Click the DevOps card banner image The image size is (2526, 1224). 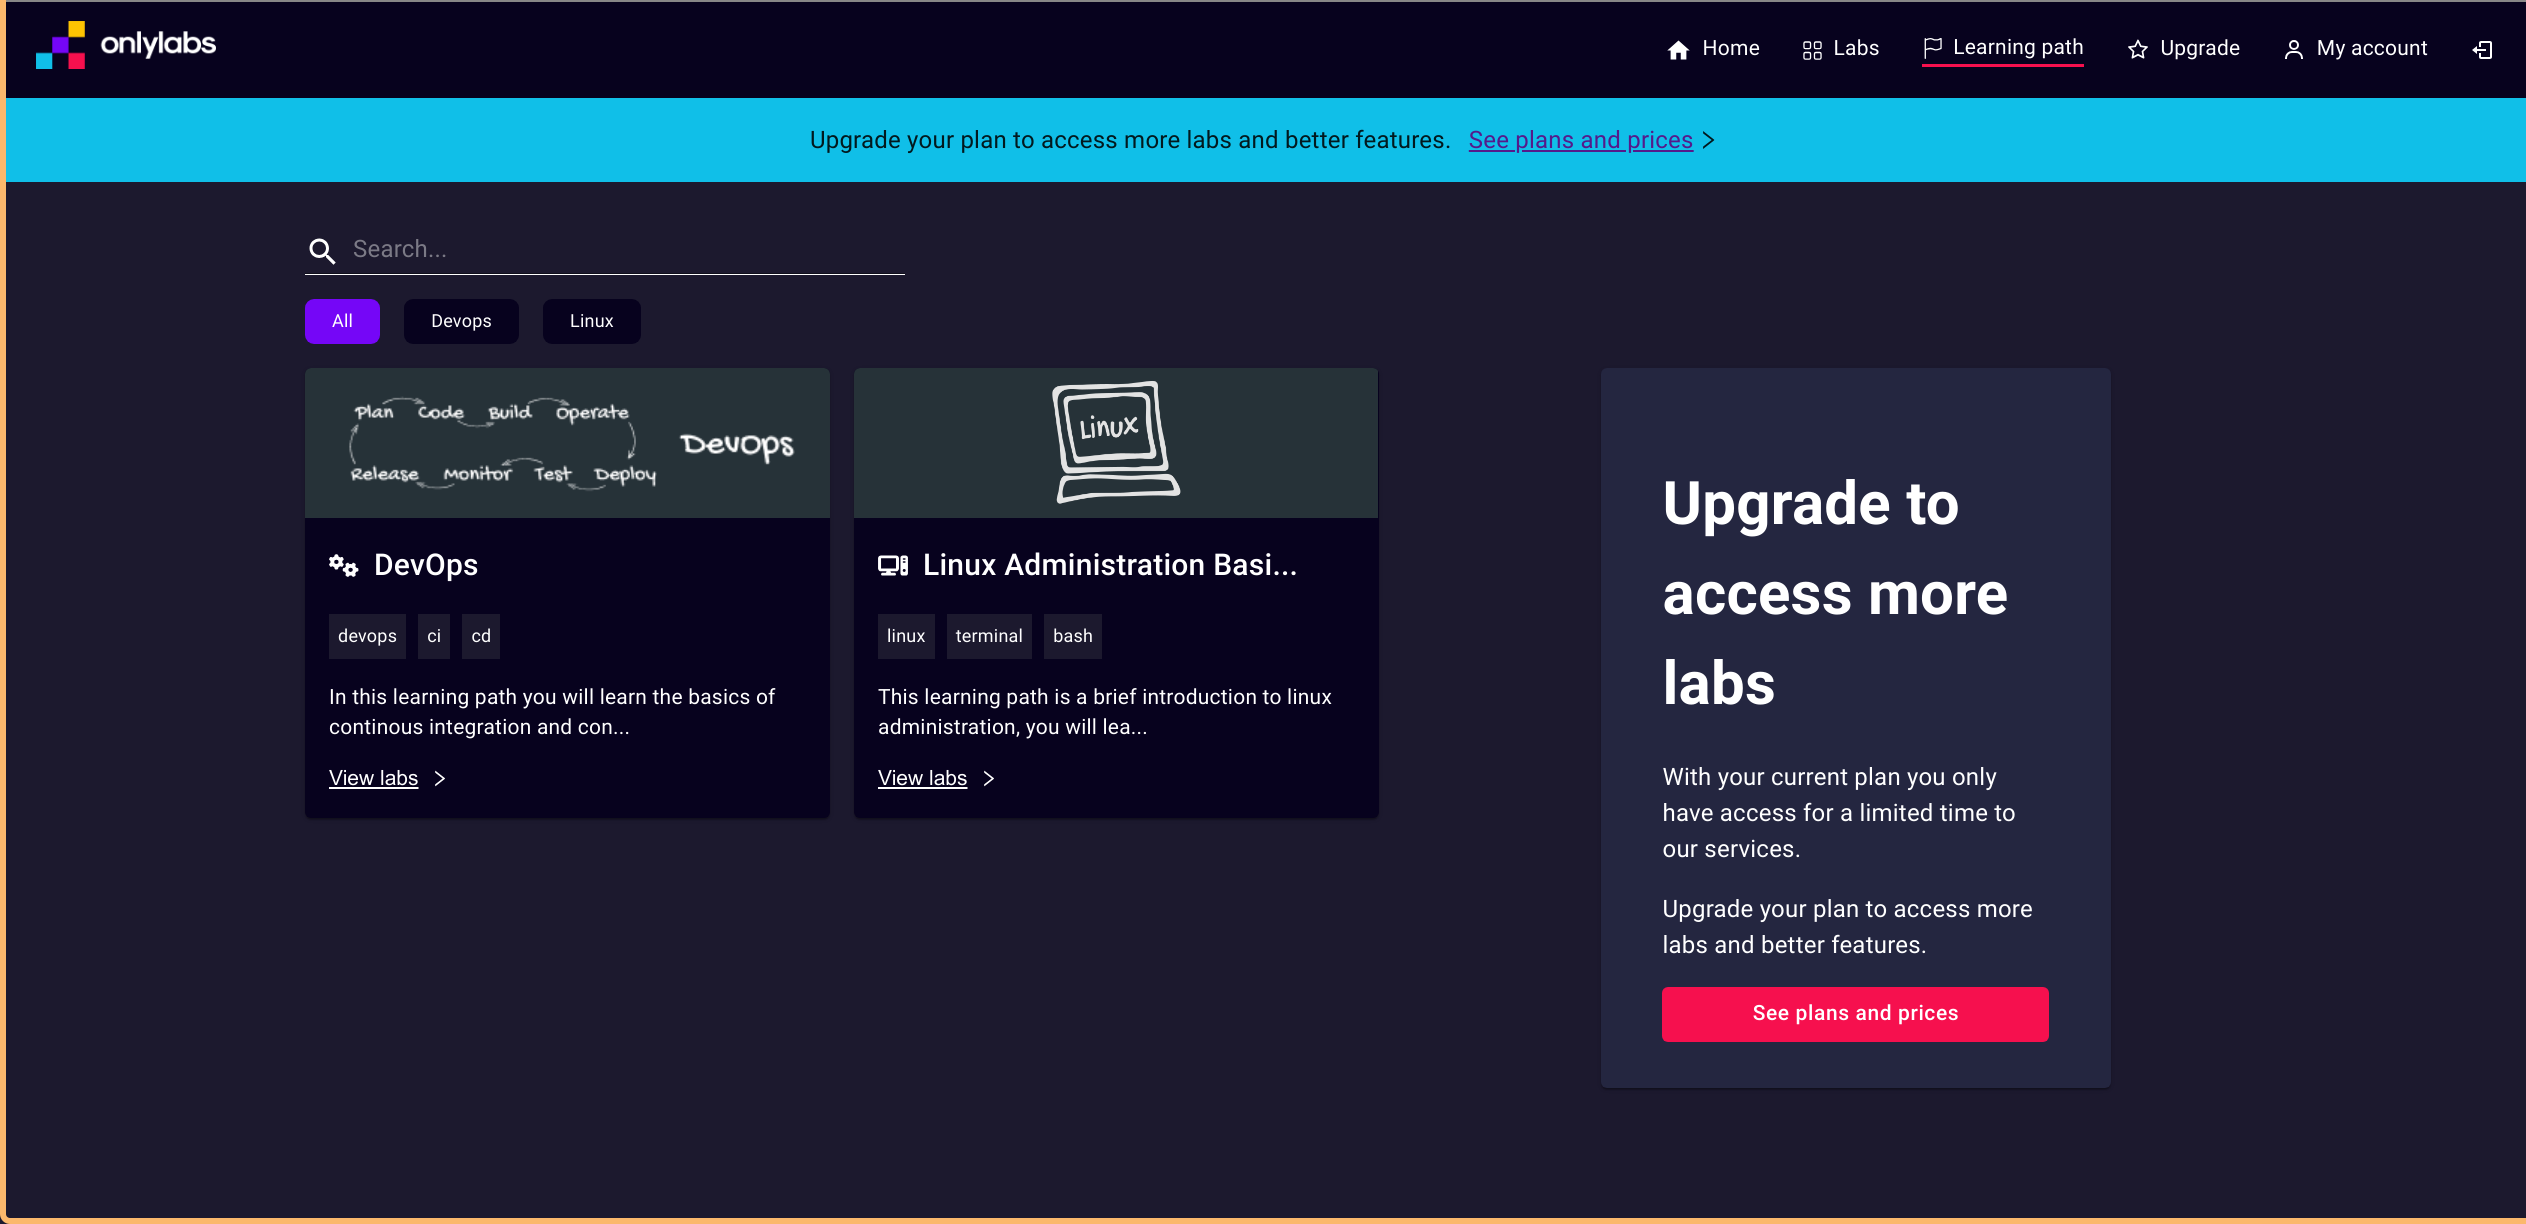pos(567,443)
